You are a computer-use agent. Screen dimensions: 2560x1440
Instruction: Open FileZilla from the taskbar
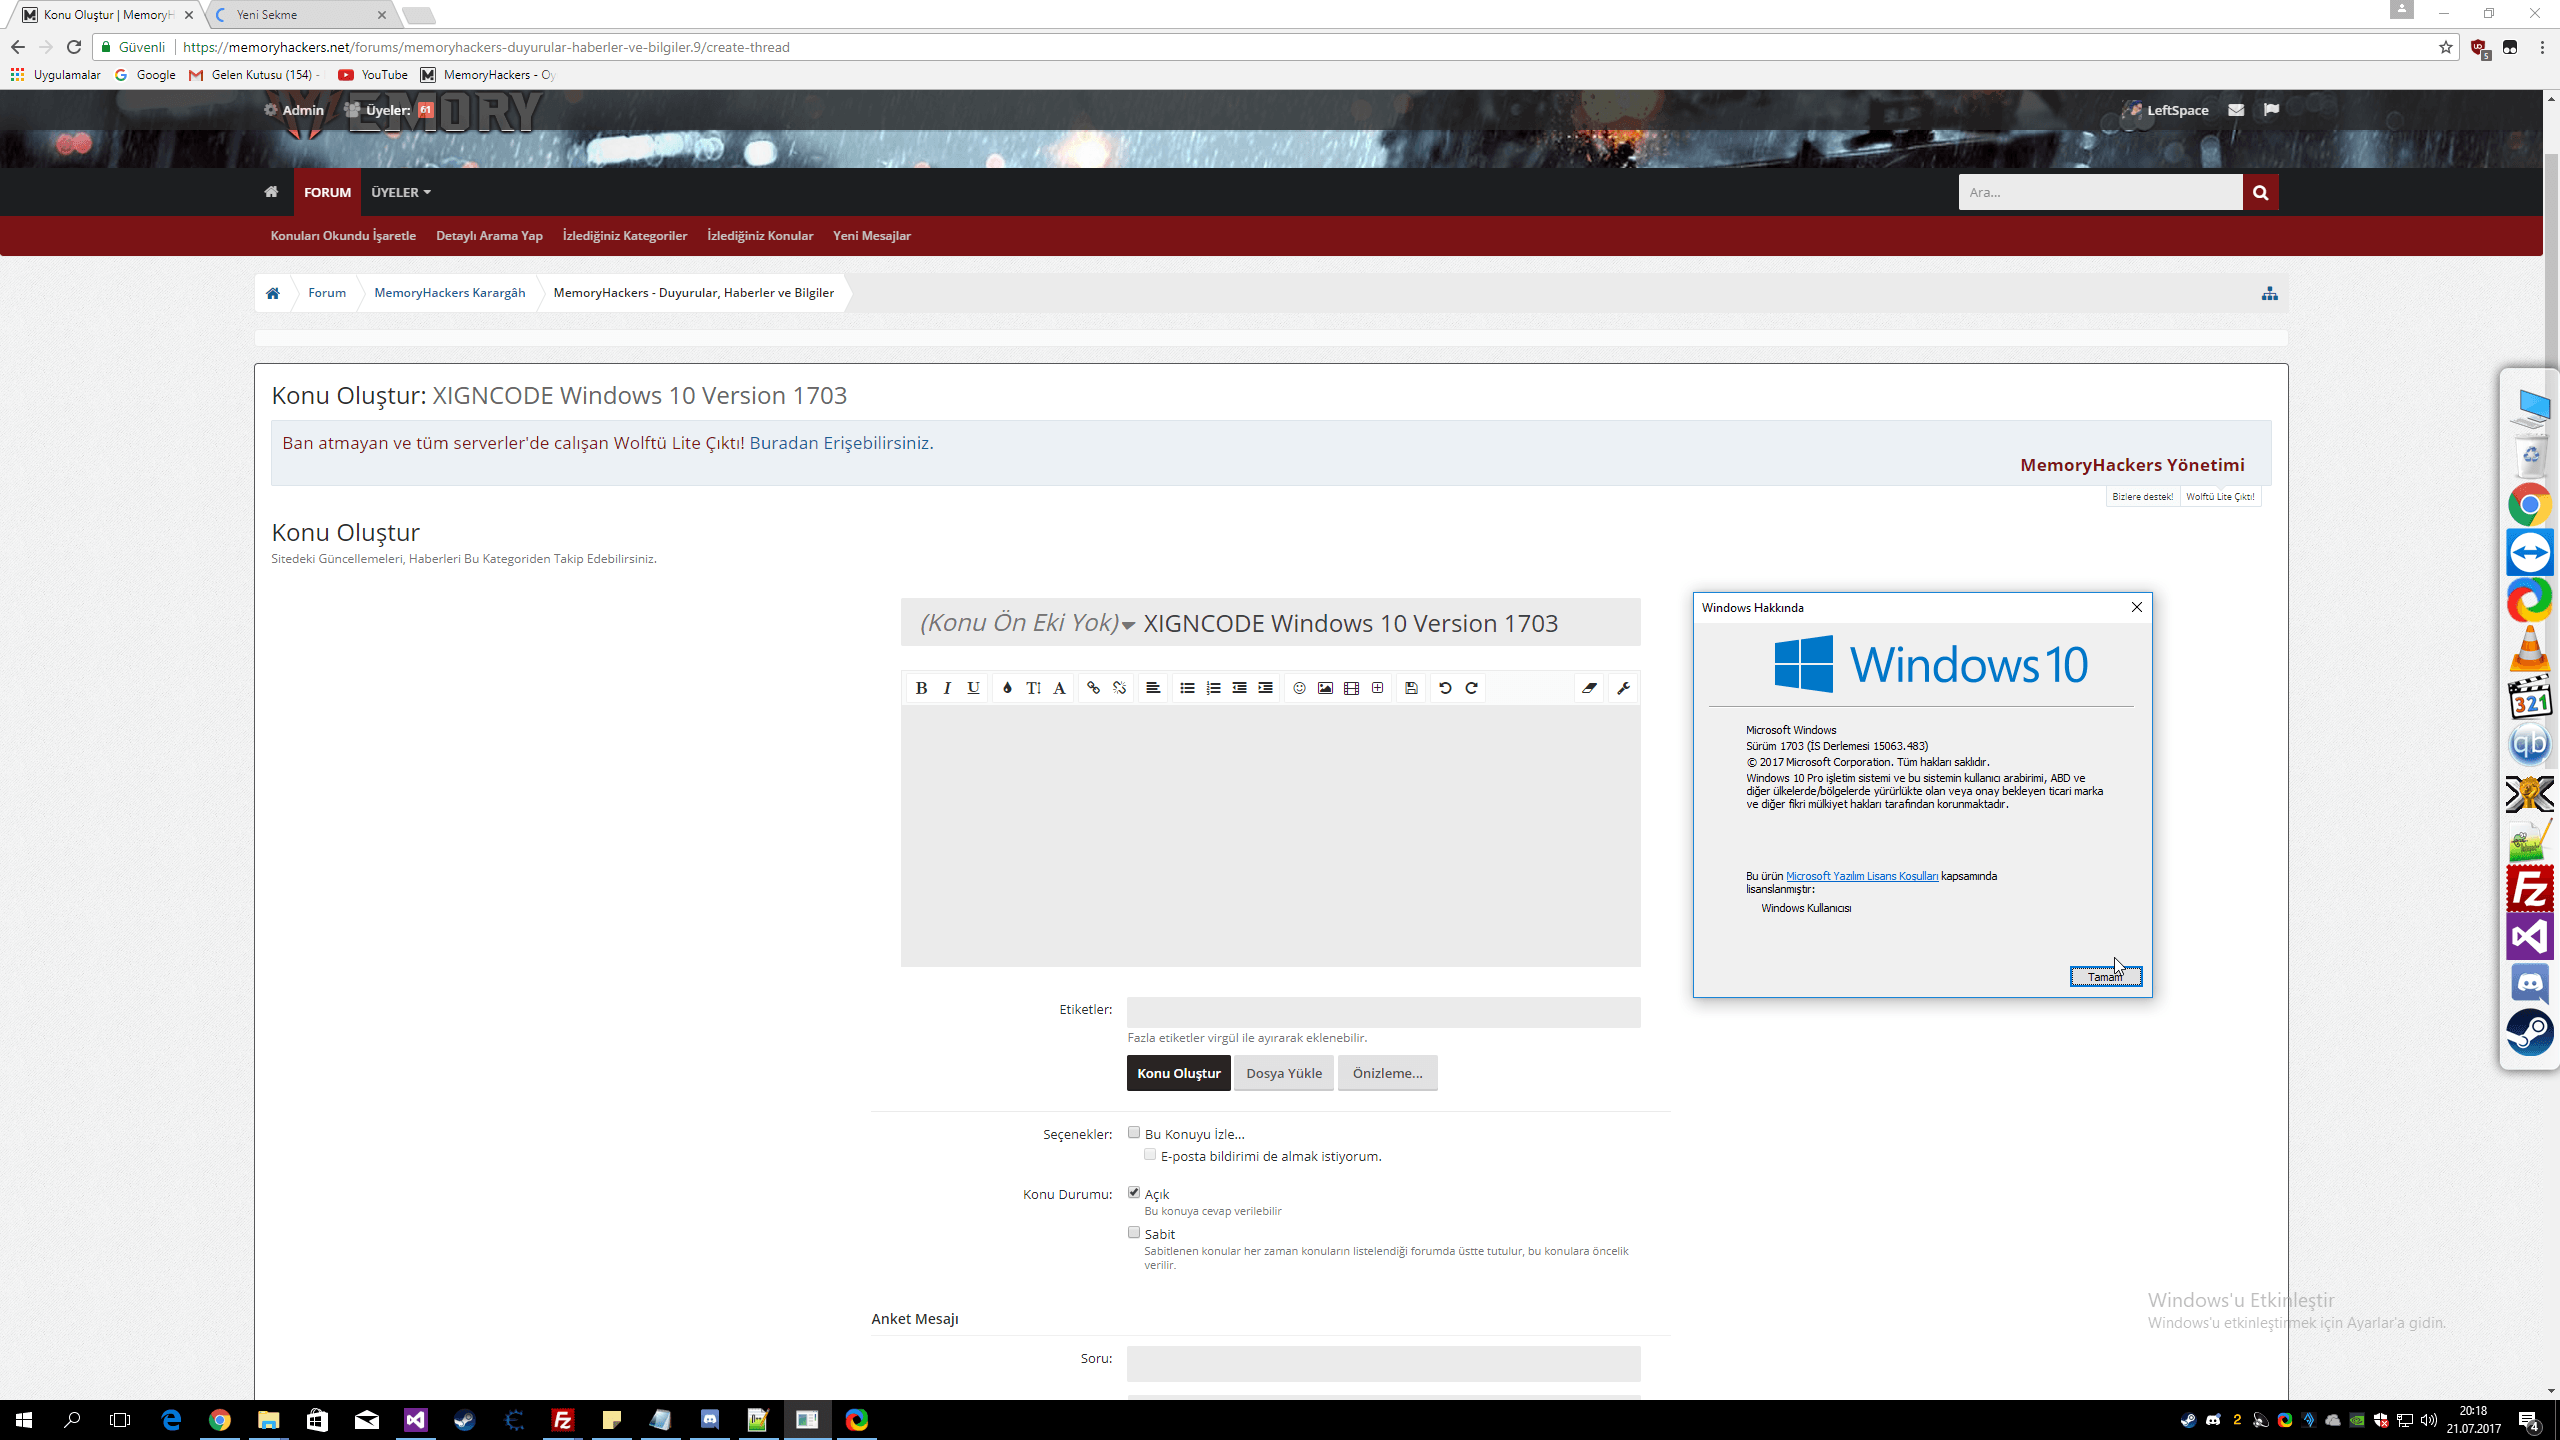563,1420
